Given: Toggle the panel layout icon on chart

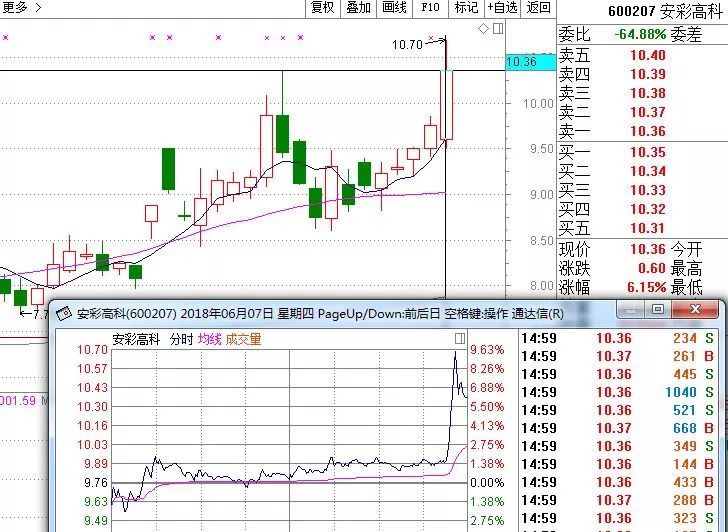Looking at the screenshot, I should (498, 29).
